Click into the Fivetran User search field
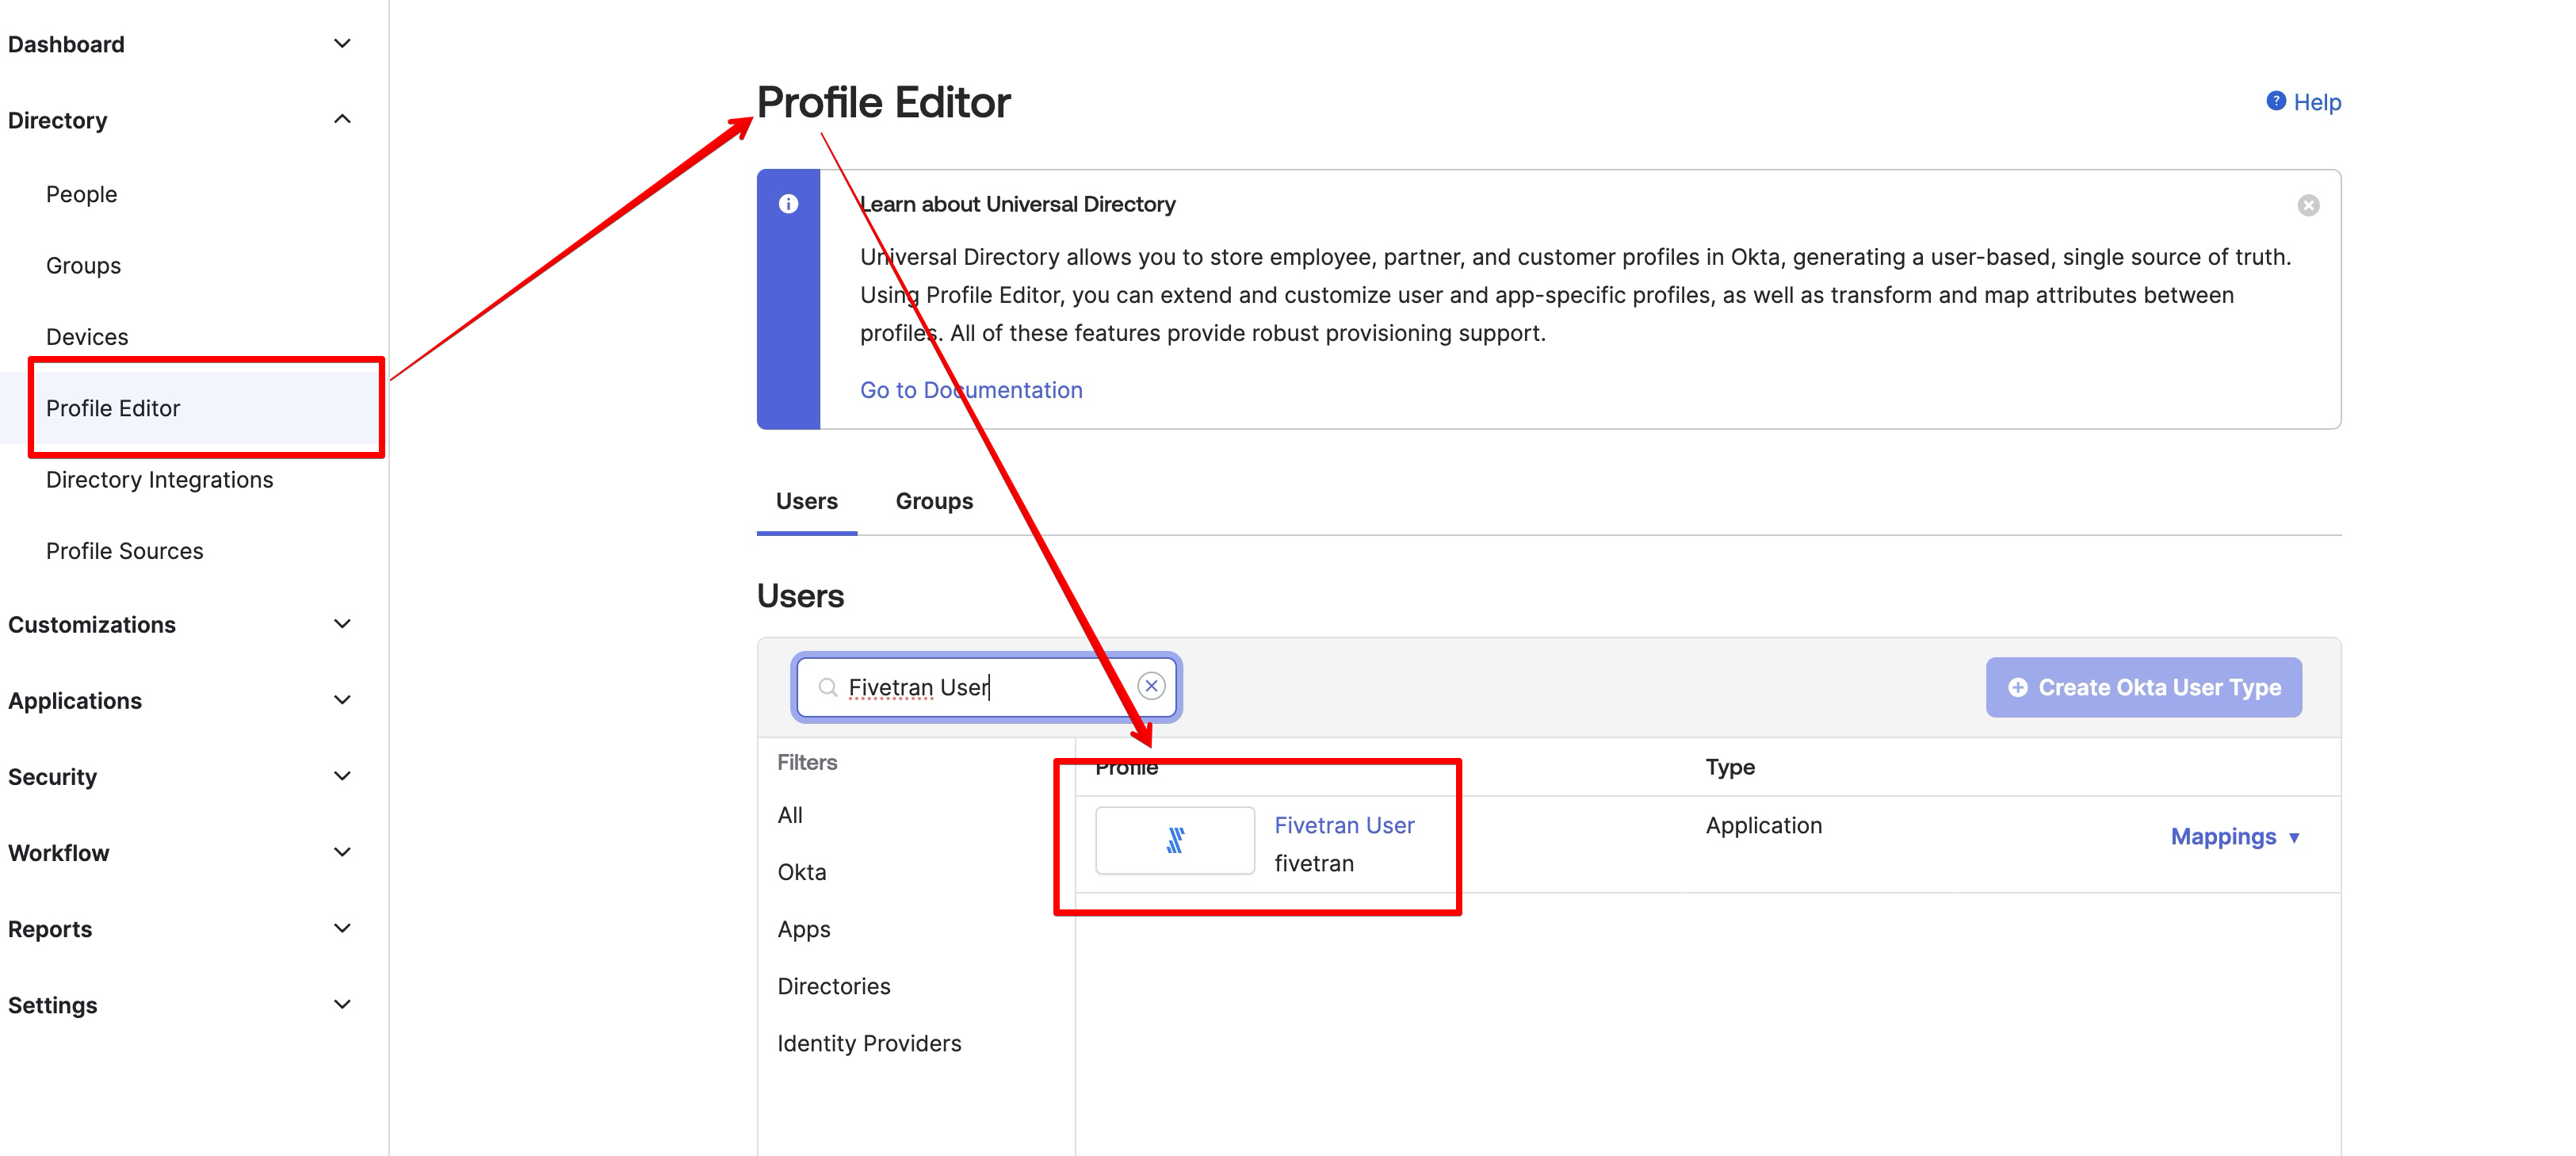 coord(986,687)
